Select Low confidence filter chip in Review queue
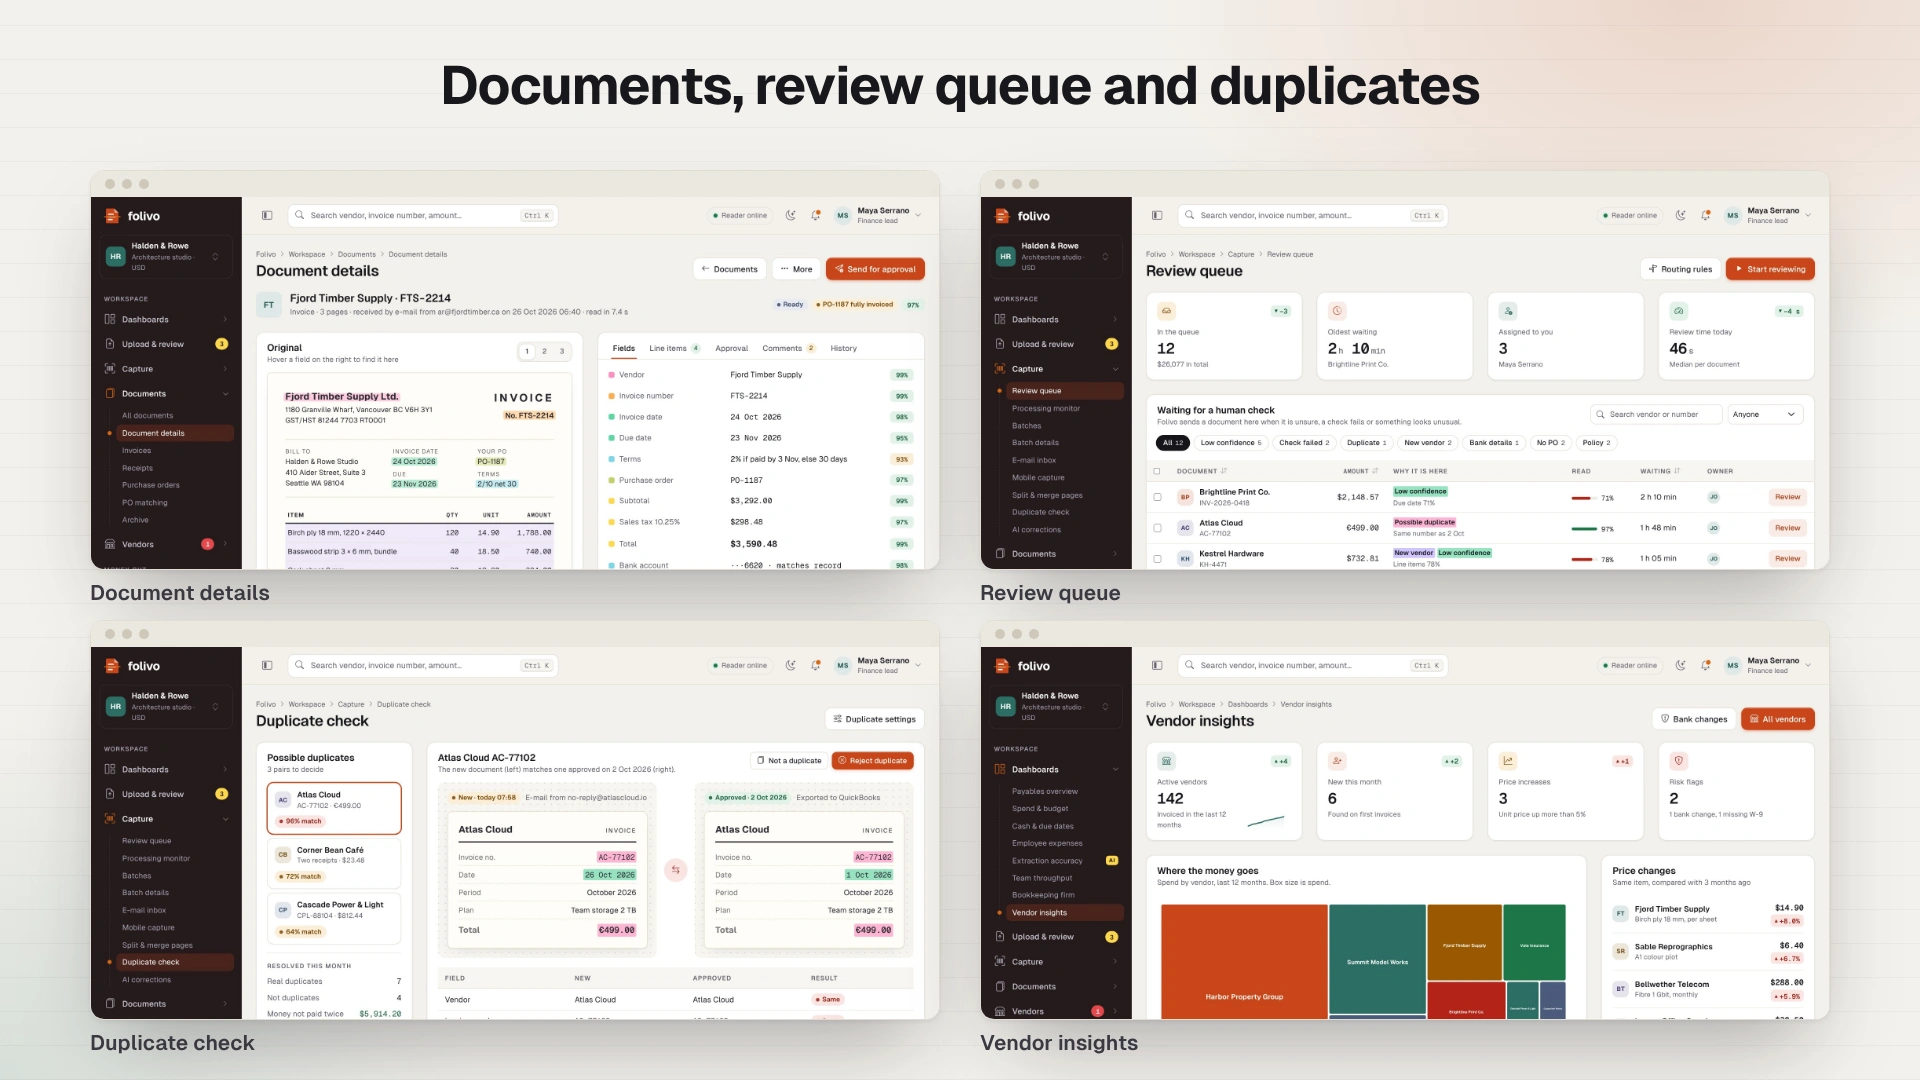The height and width of the screenshot is (1080, 1920). [x=1231, y=442]
